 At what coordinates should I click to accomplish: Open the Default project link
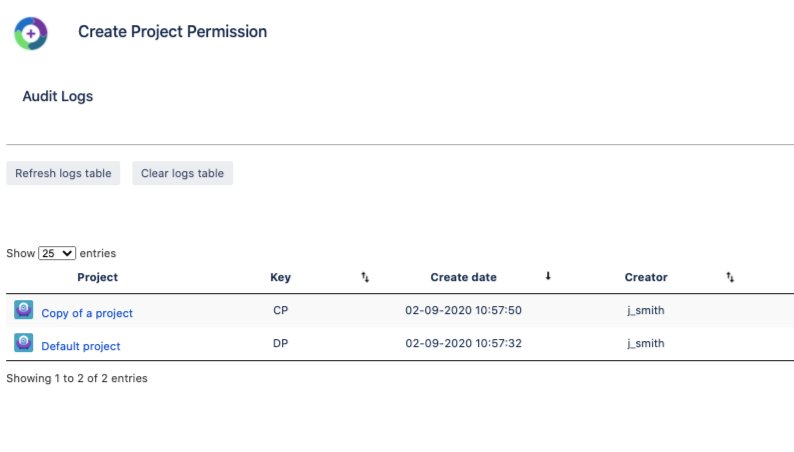click(x=81, y=346)
